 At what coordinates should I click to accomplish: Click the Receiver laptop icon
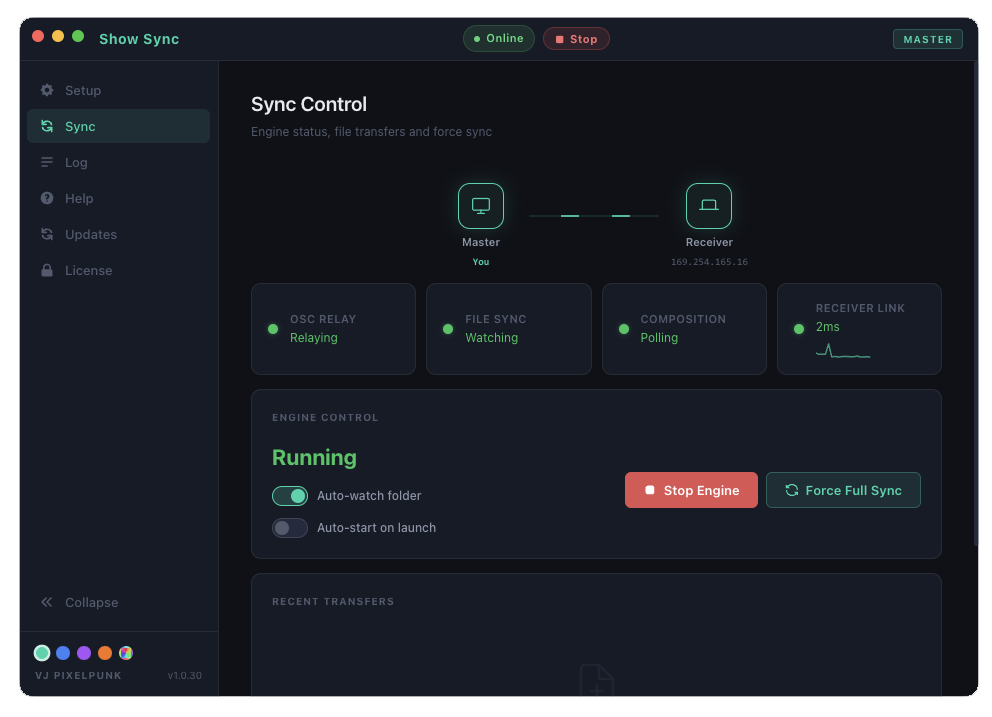point(709,206)
